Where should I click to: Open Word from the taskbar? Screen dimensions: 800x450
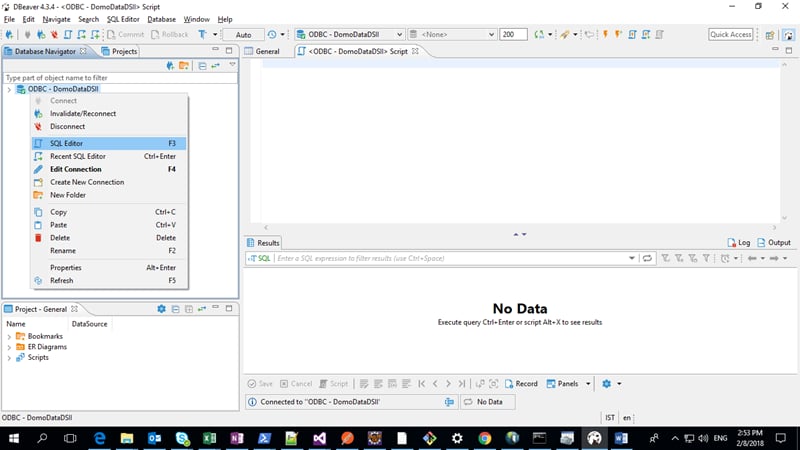pos(621,438)
